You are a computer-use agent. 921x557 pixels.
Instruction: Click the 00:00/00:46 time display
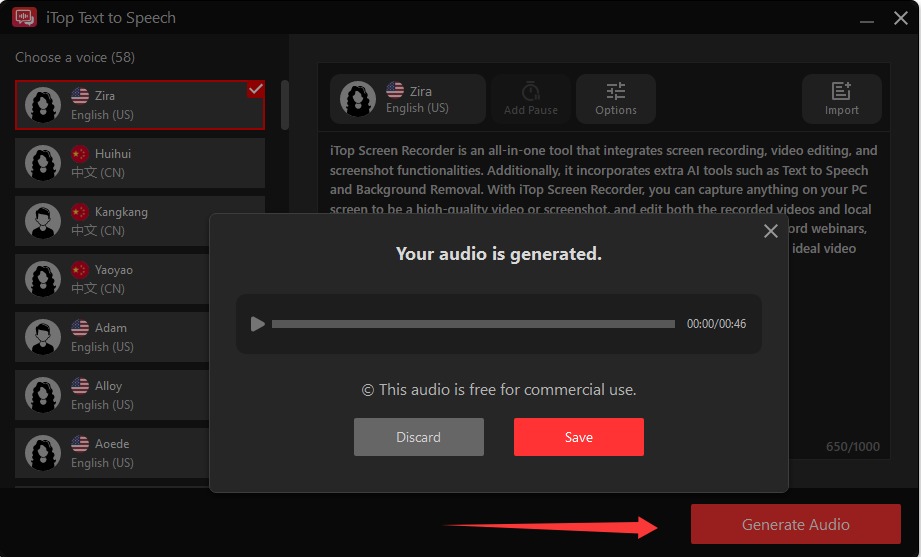pyautogui.click(x=716, y=324)
